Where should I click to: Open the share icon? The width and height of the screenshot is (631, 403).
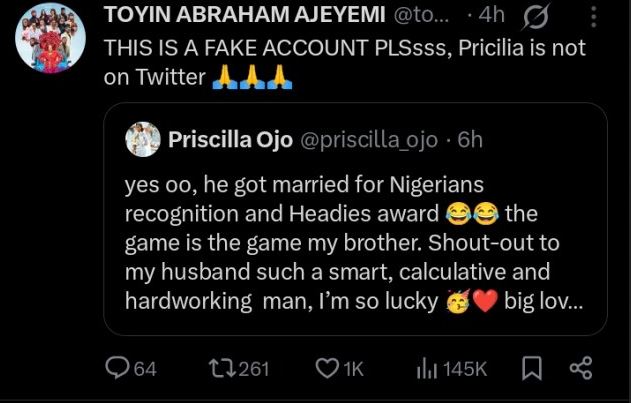pos(581,369)
